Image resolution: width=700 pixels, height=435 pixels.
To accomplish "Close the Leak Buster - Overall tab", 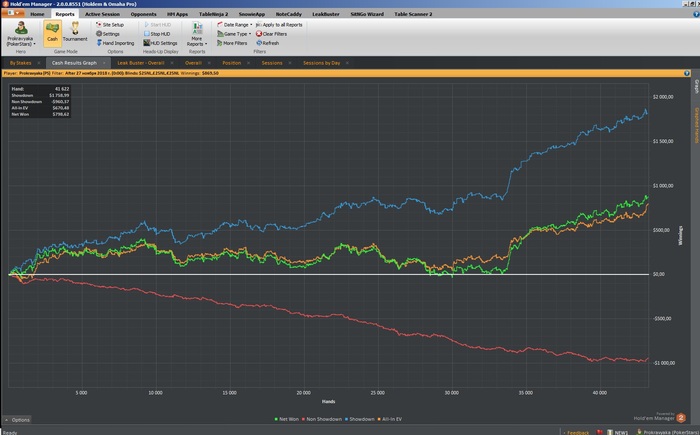I will click(172, 63).
